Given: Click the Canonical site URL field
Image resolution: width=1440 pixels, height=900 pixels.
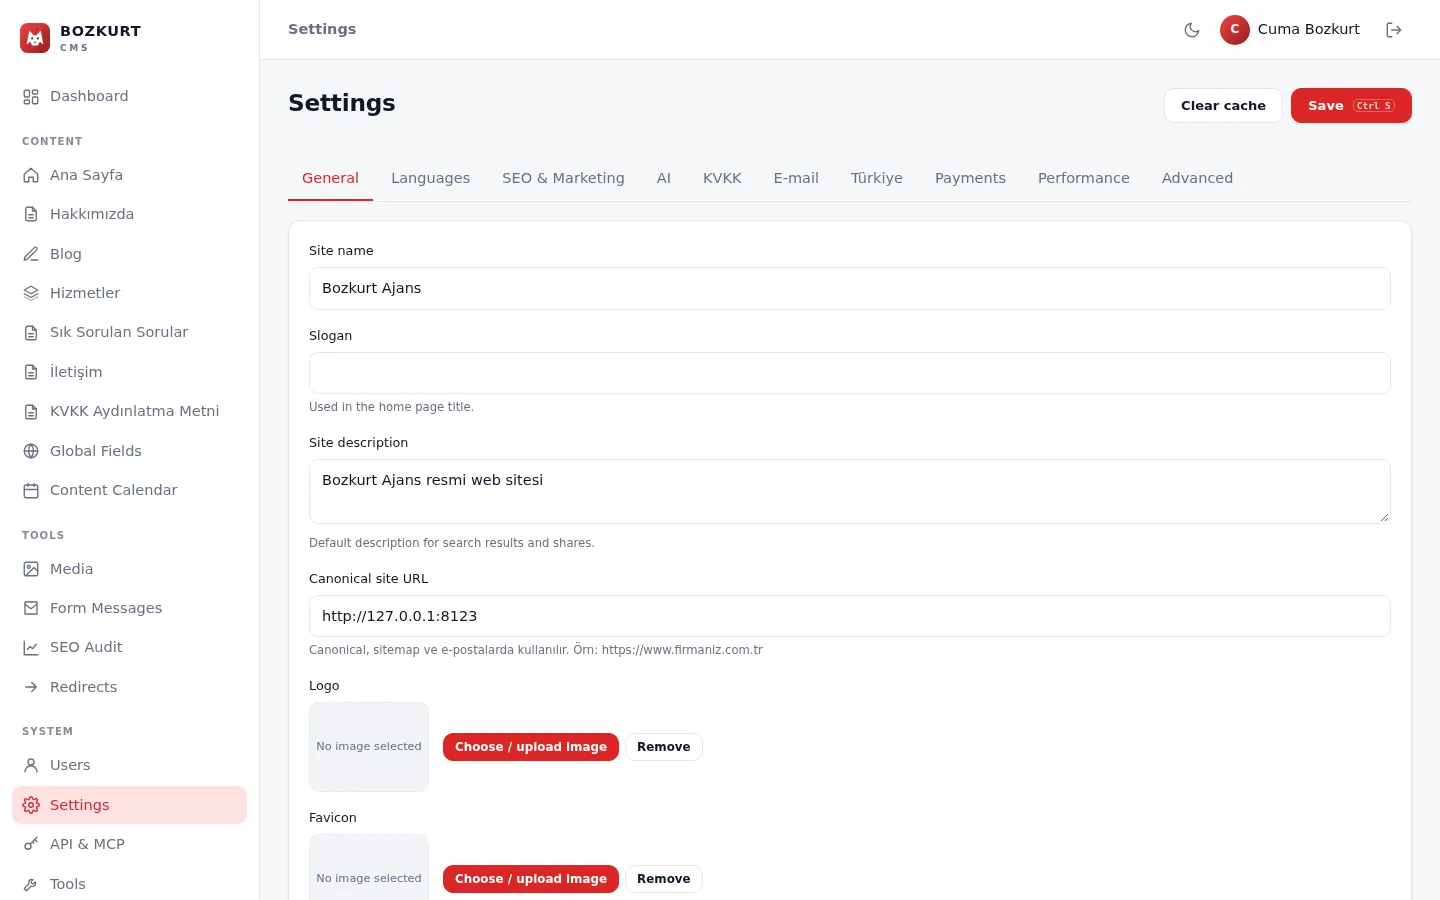Looking at the screenshot, I should [850, 616].
